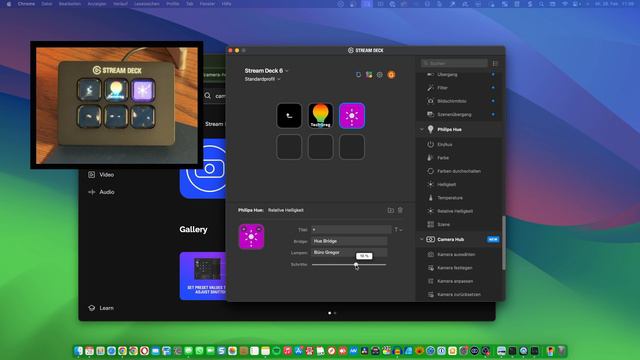This screenshot has height=360, width=640.
Task: Collapse the Philips Hue category
Action: point(422,129)
